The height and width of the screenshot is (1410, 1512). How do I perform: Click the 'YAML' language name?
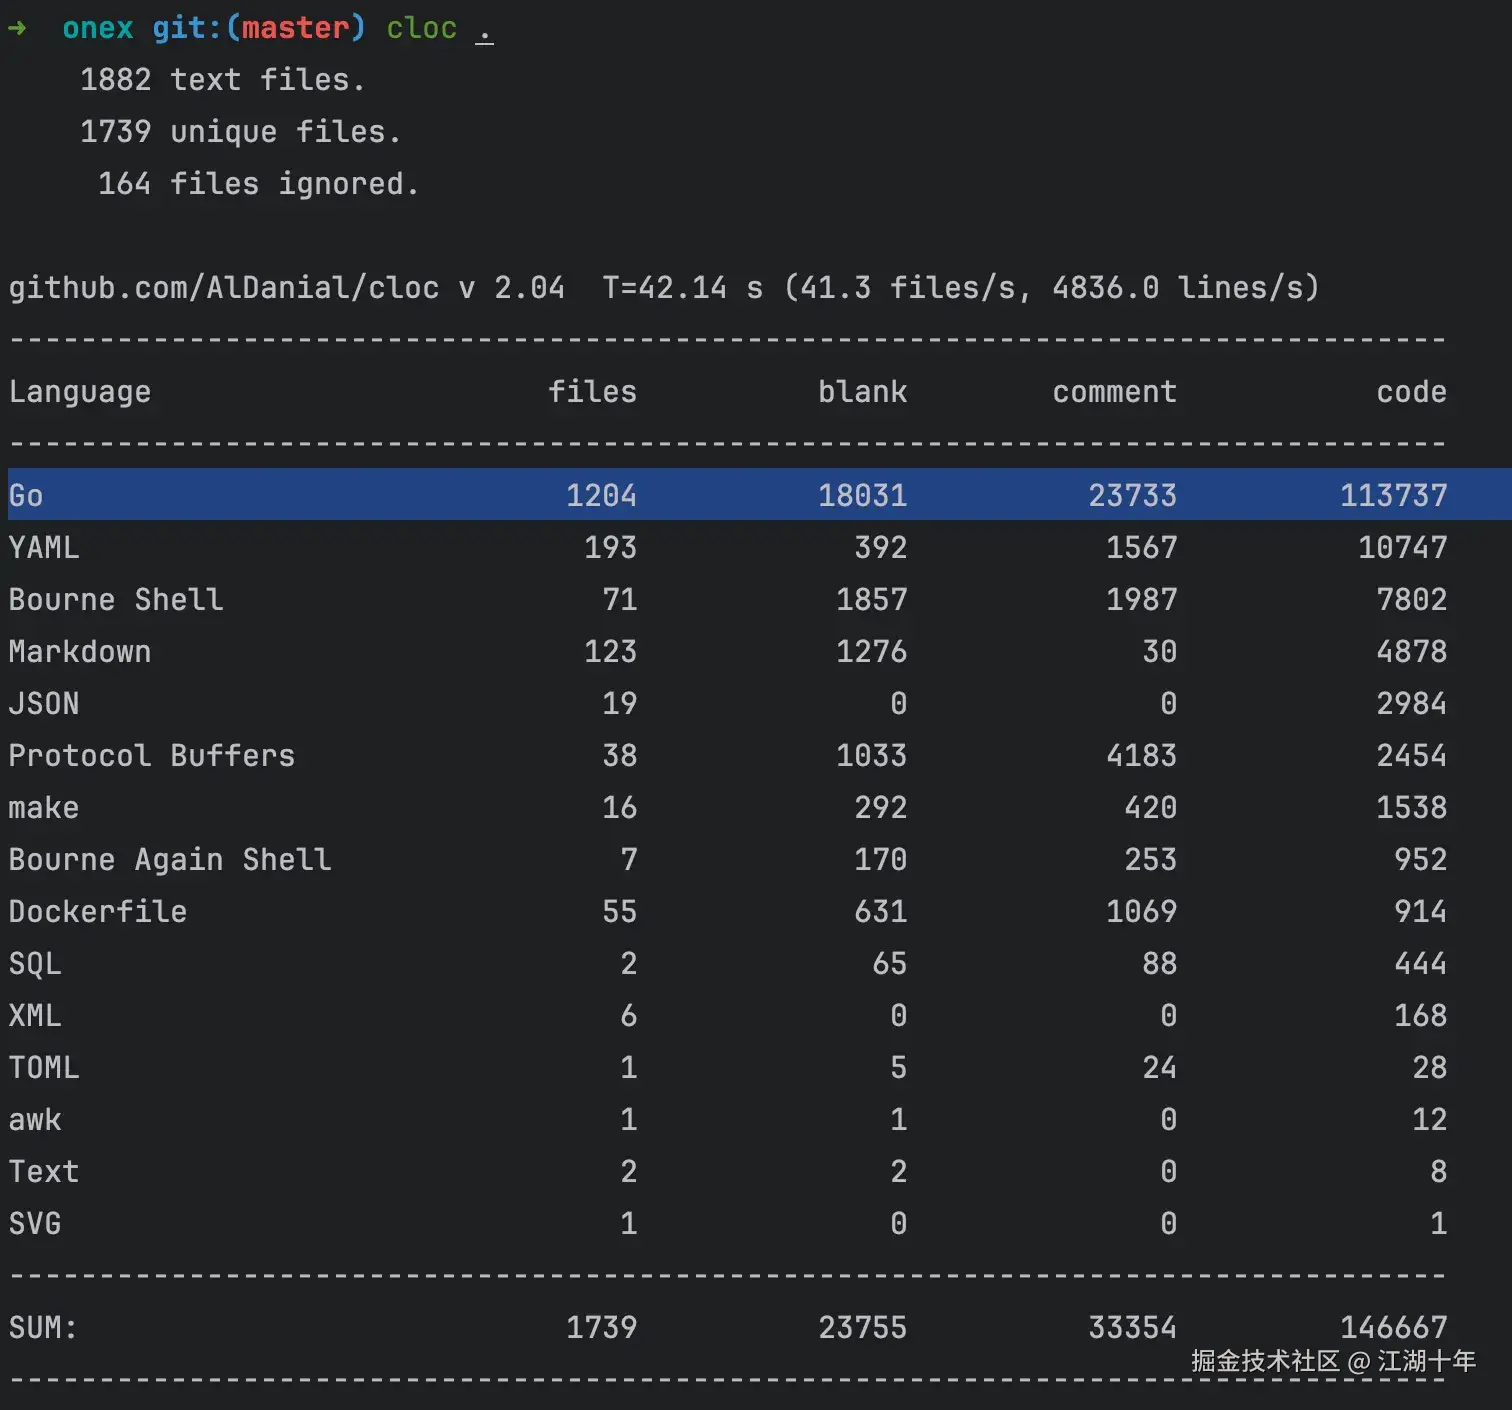pos(44,548)
